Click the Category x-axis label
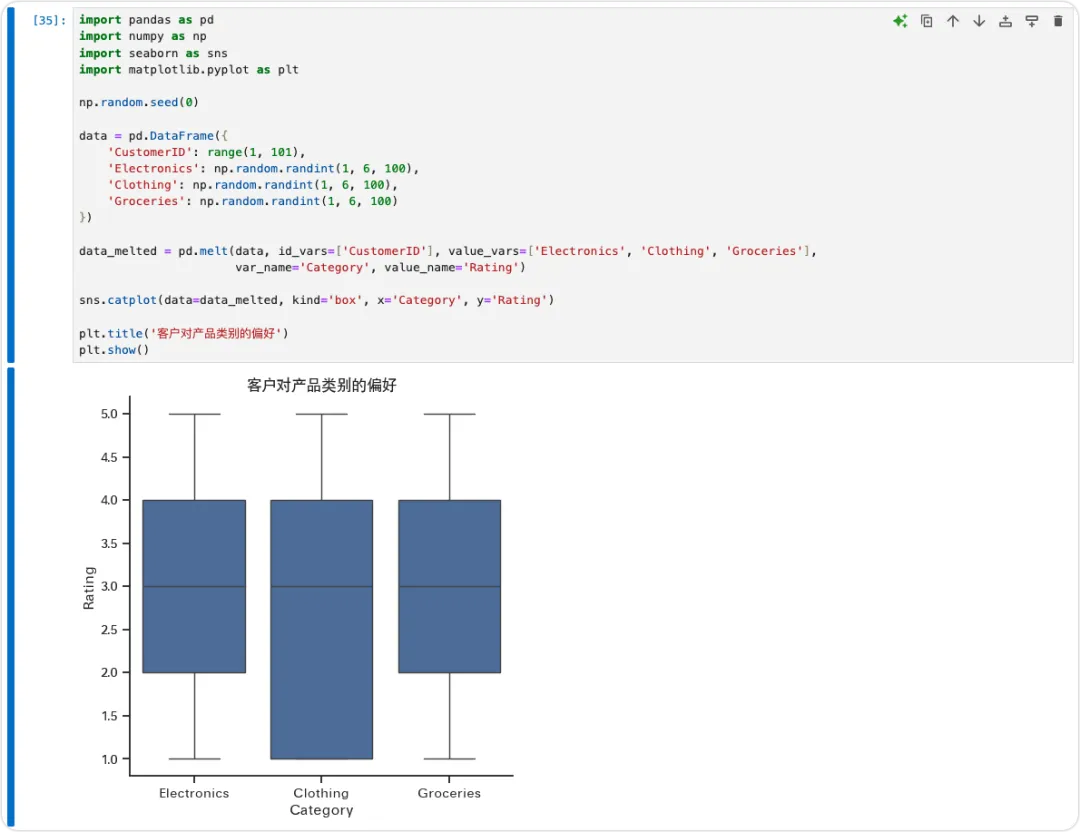The width and height of the screenshot is (1080, 832). [322, 810]
